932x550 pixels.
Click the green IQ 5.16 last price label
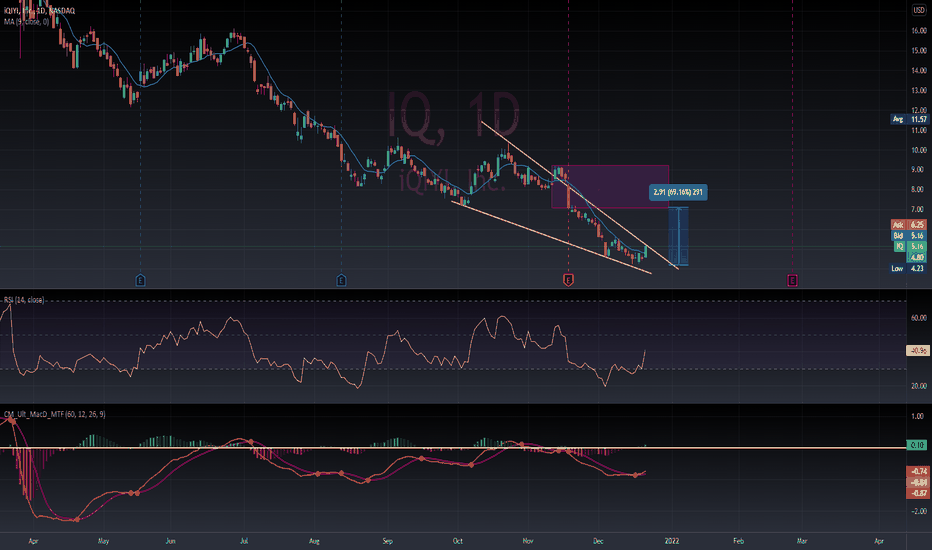pyautogui.click(x=909, y=246)
